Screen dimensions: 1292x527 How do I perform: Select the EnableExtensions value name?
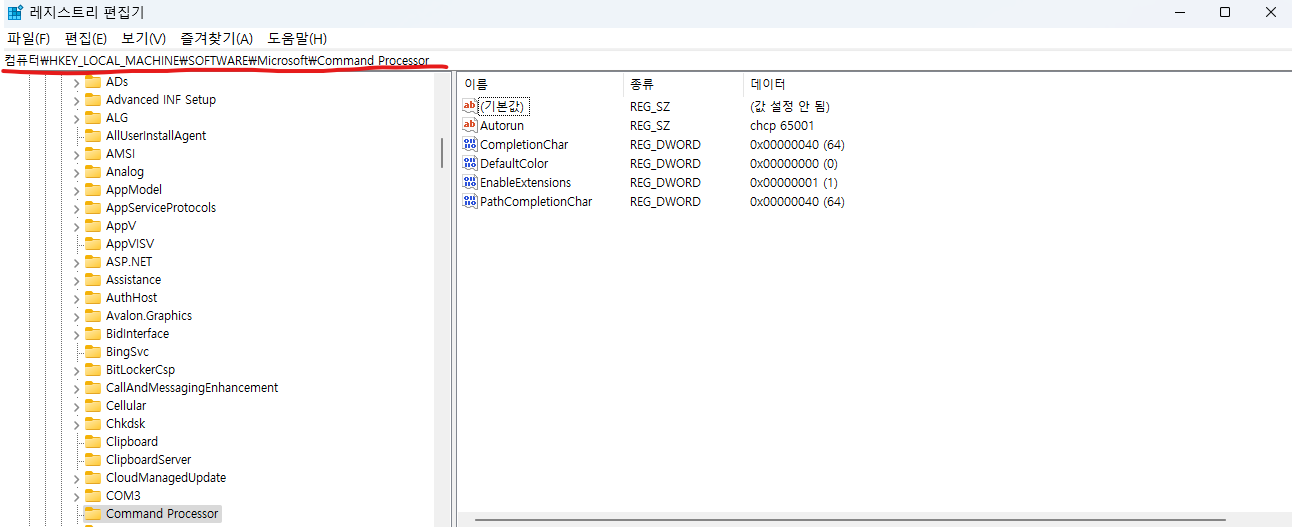[525, 183]
